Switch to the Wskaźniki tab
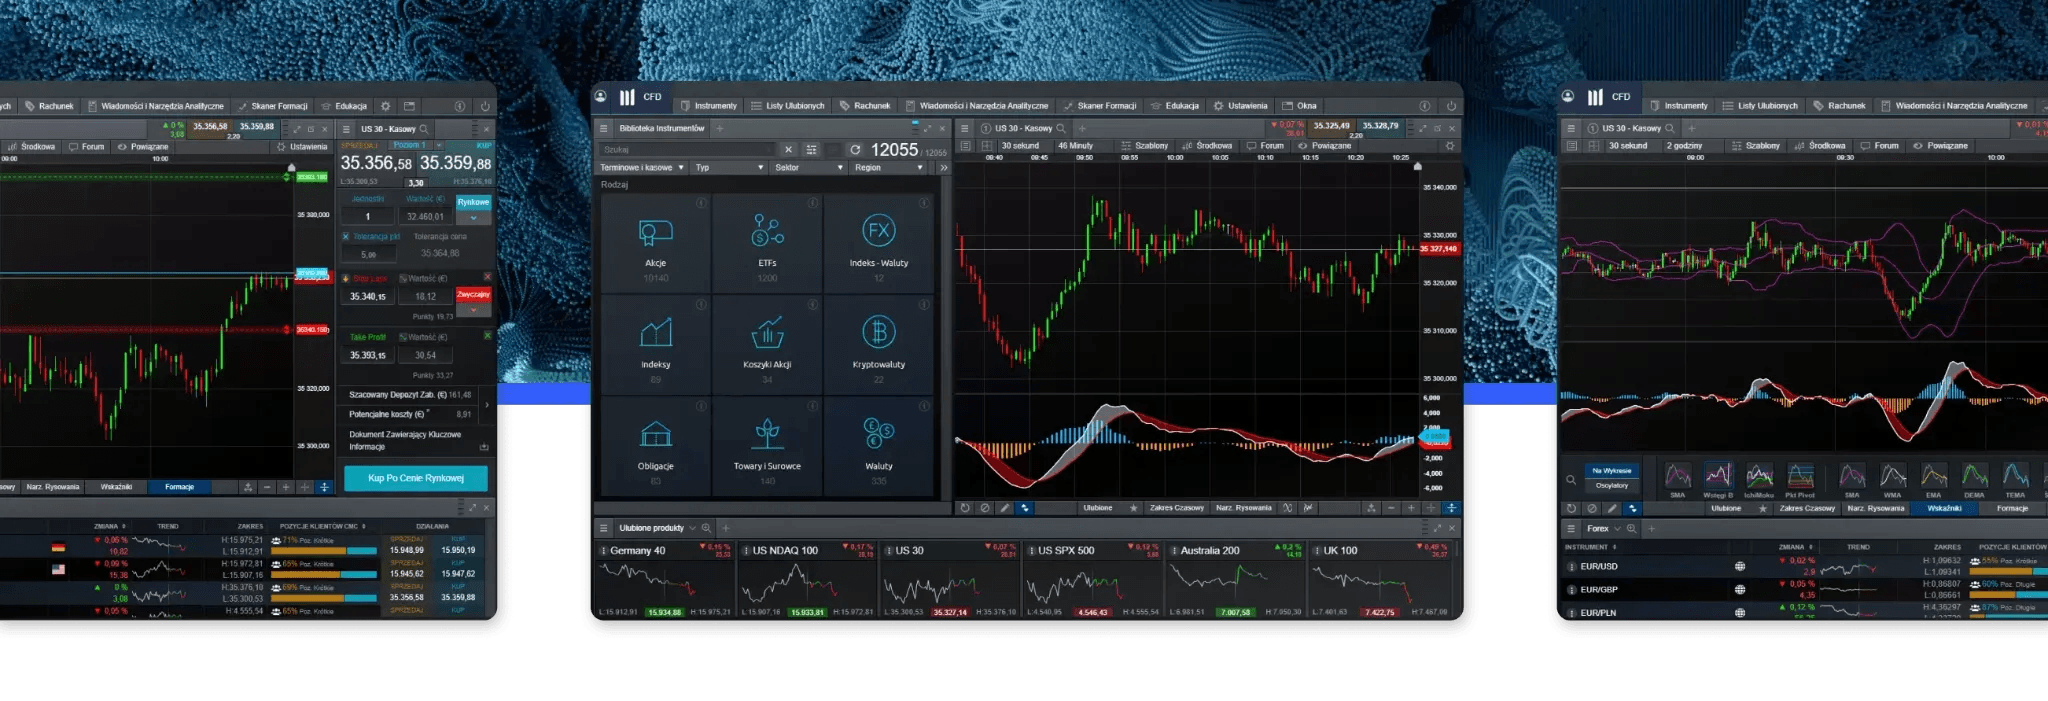Viewport: 2048px width, 701px height. click(x=1944, y=508)
